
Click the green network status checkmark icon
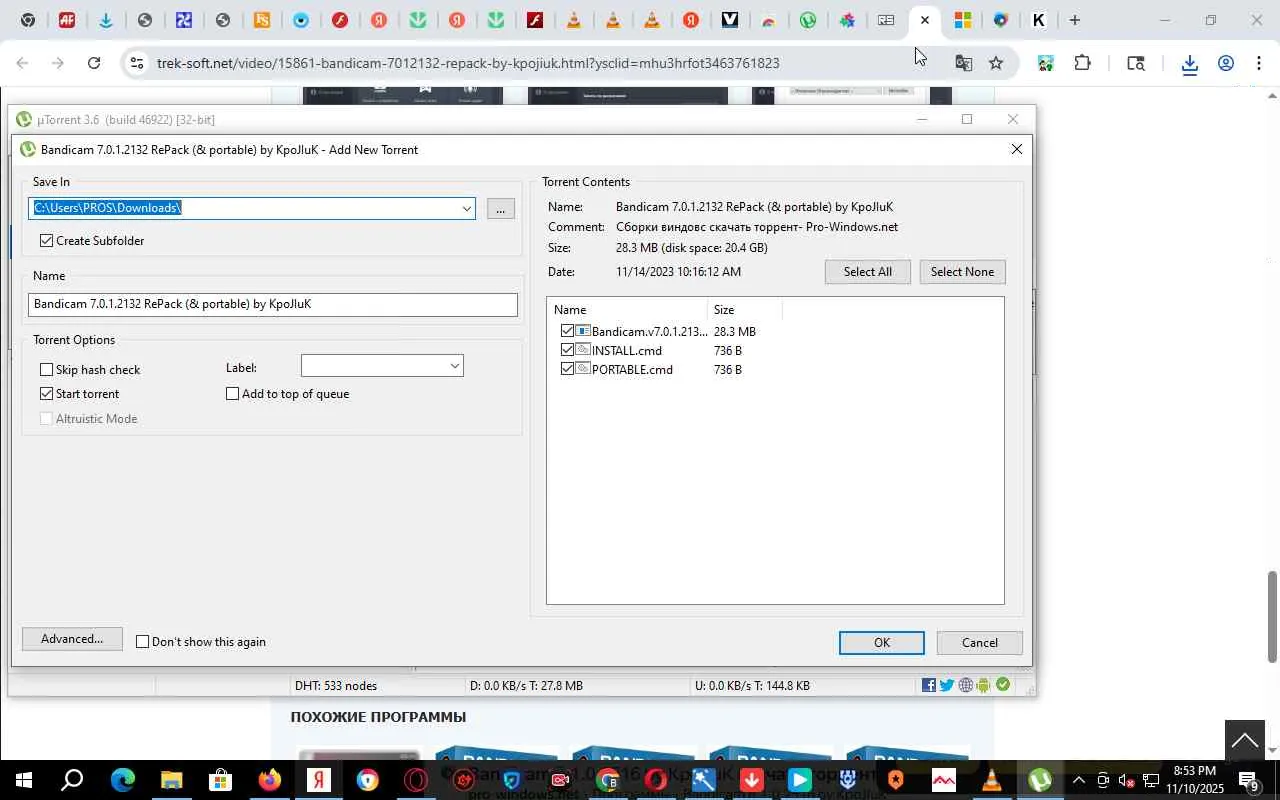pyautogui.click(x=1002, y=685)
